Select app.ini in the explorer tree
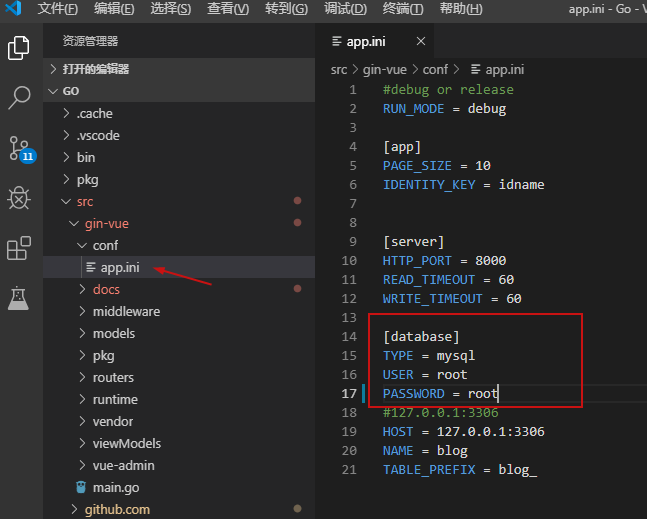Viewport: 647px width, 519px height. click(x=119, y=267)
